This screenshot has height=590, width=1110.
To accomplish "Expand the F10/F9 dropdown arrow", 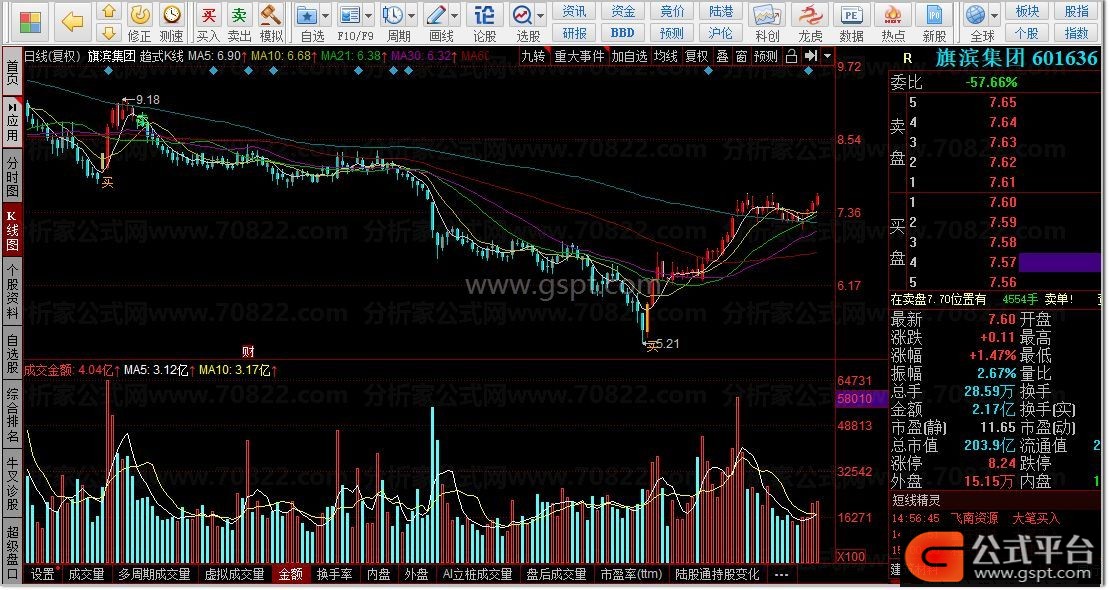I will [368, 16].
